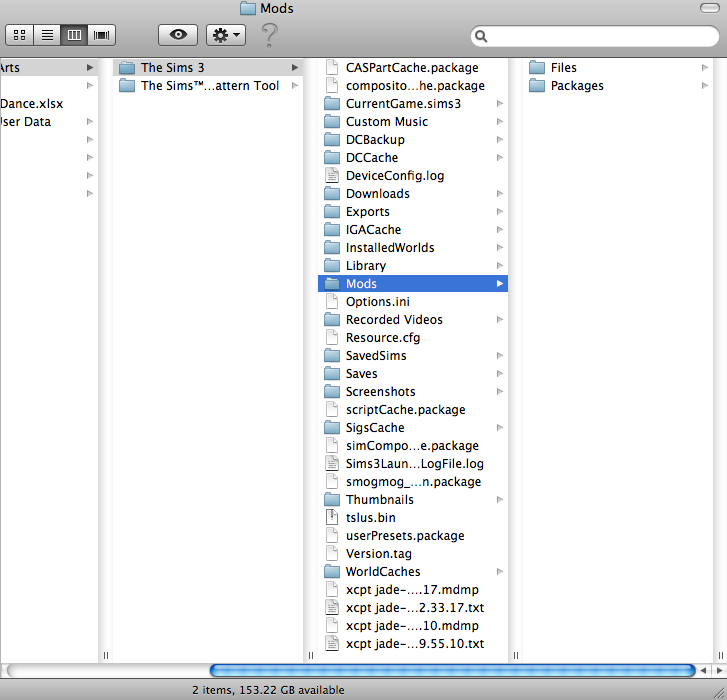The height and width of the screenshot is (700, 727).
Task: Expand the Saves folder arrow
Action: pos(499,374)
